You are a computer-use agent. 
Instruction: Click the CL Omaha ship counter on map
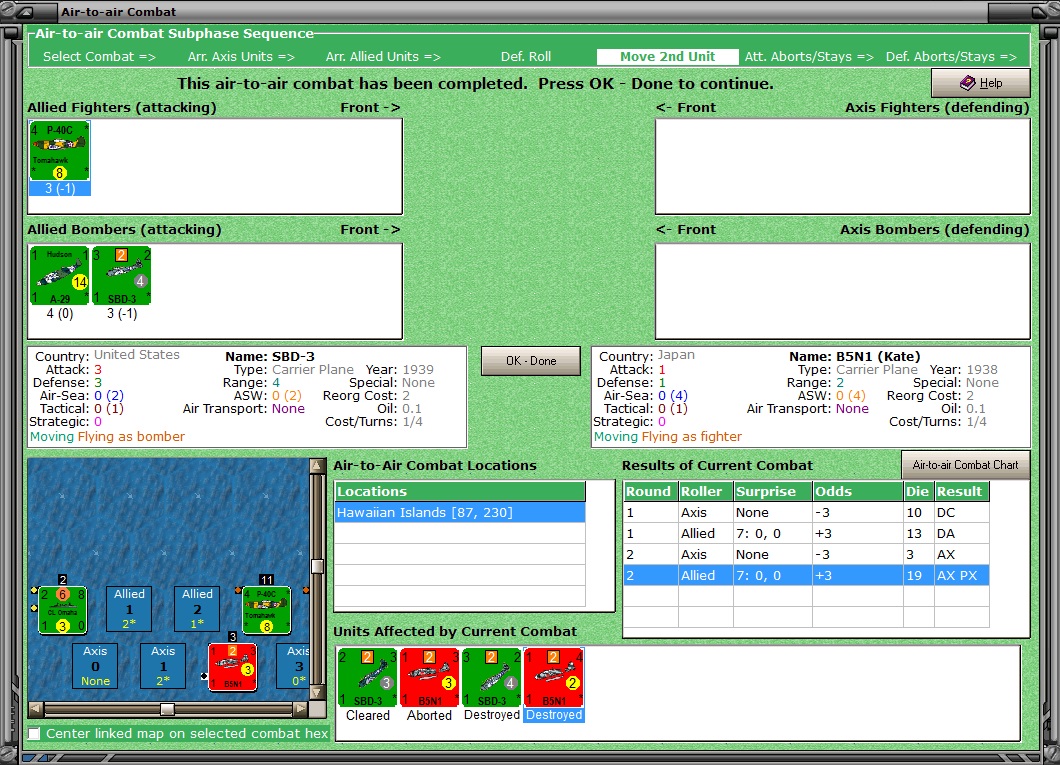click(62, 610)
